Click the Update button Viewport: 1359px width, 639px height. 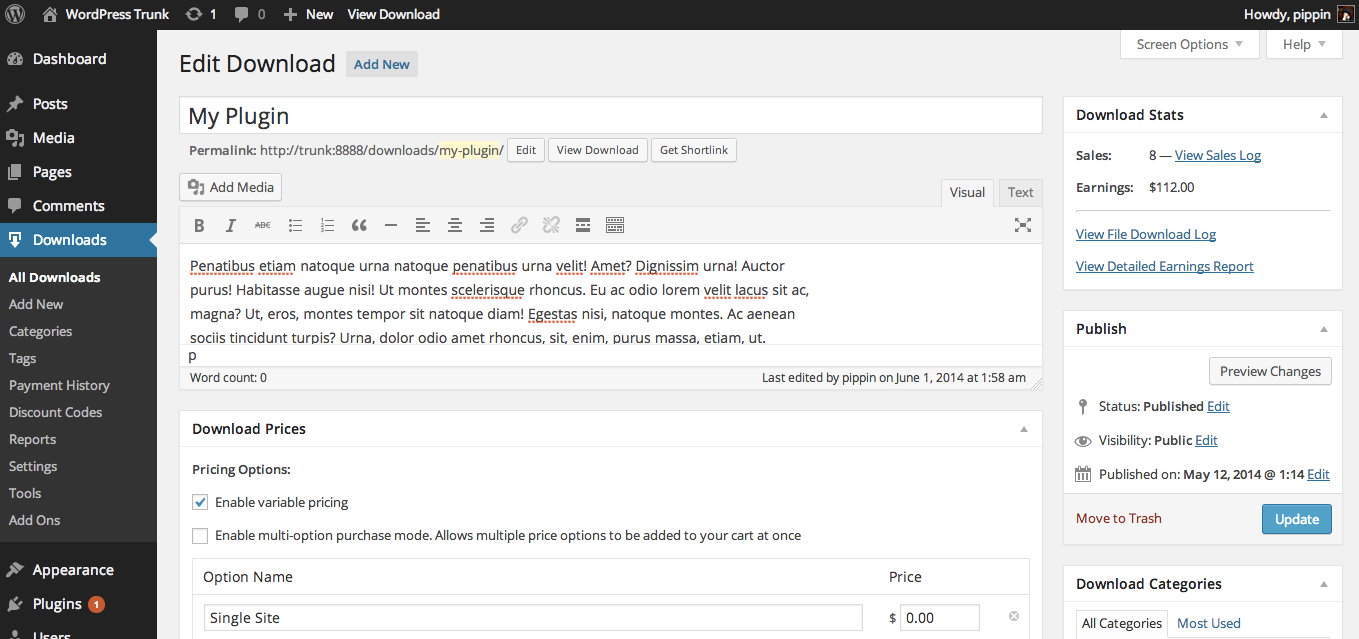pyautogui.click(x=1297, y=519)
